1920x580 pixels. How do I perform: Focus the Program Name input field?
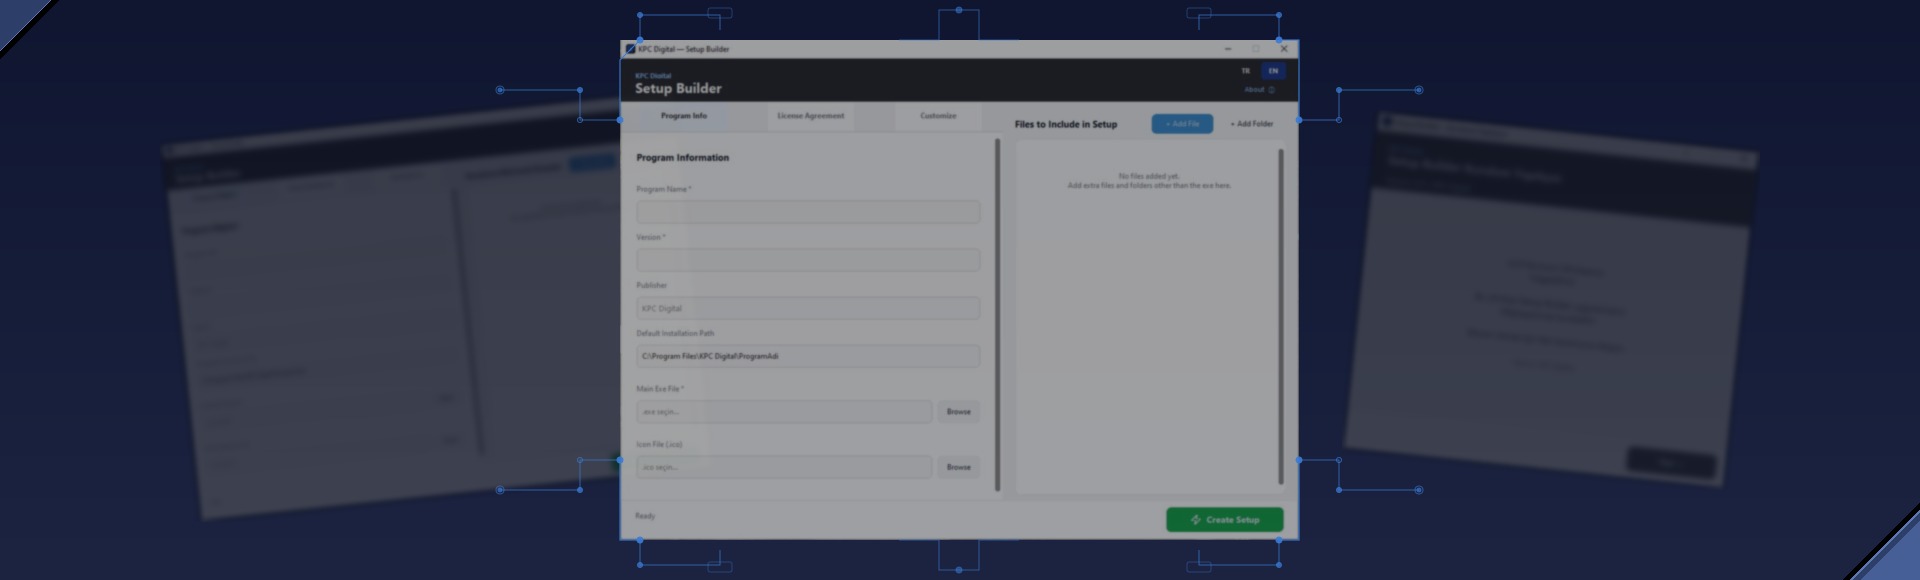click(x=808, y=212)
